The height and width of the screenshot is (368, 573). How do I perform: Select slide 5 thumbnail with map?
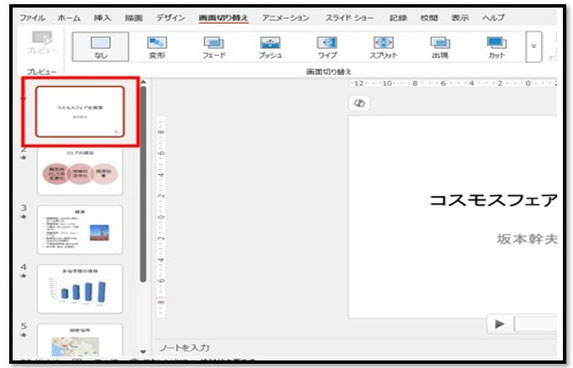click(x=80, y=341)
